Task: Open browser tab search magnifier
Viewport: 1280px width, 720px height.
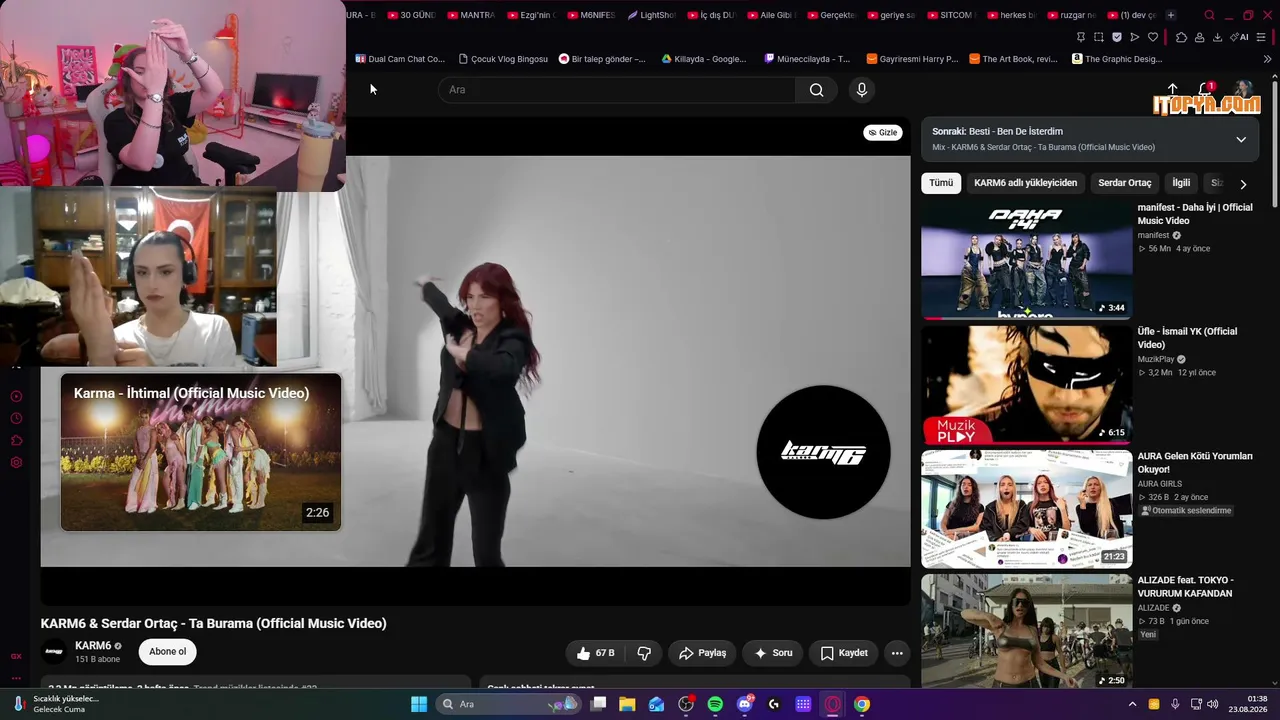Action: (x=1209, y=15)
